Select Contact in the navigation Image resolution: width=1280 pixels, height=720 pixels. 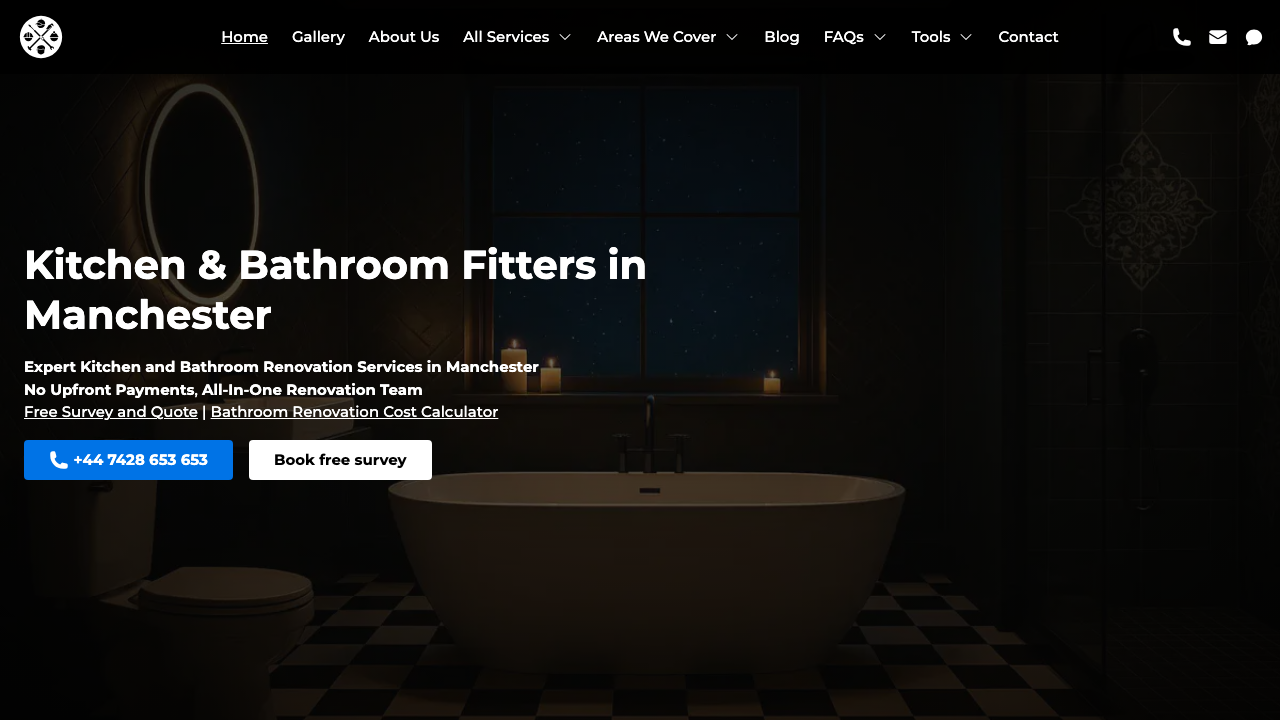point(1028,37)
